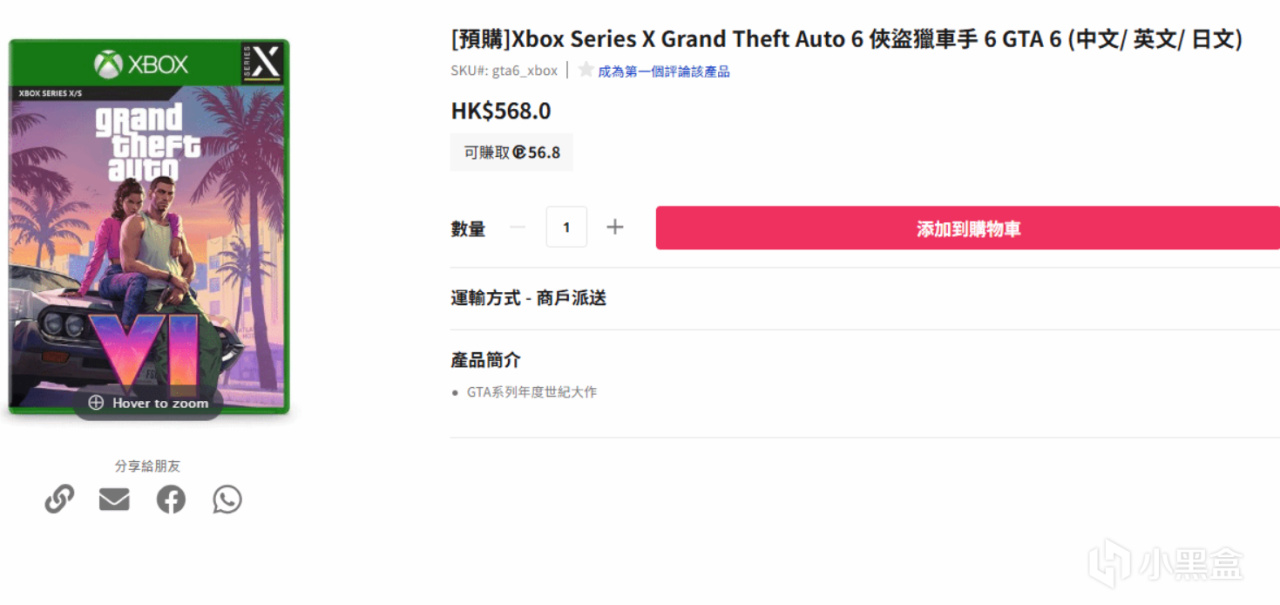
Task: Click the coin icon in the rewards badge
Action: pos(519,153)
